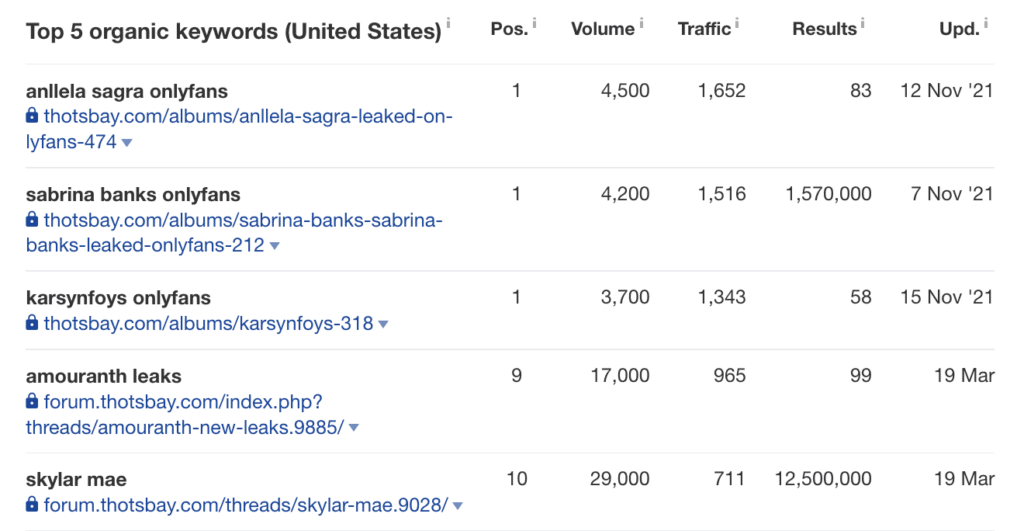This screenshot has width=1024, height=531.
Task: Open thotsbay.com/albums/karsynfoys-318 link
Action: tap(208, 323)
